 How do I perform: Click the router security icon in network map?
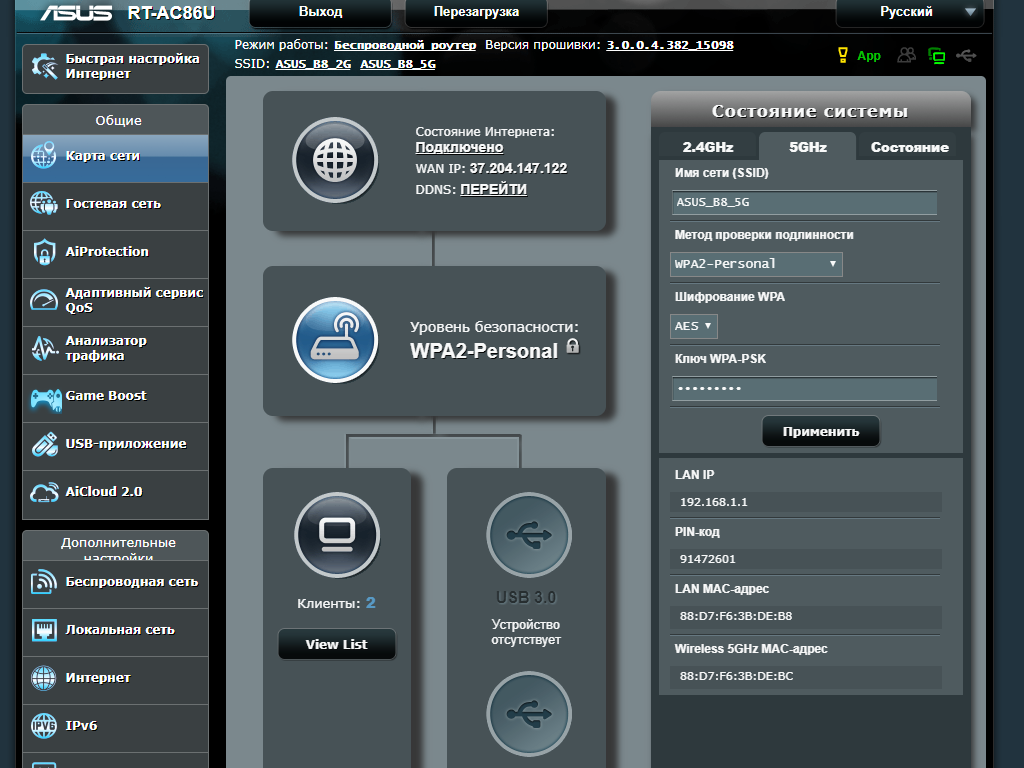click(335, 340)
